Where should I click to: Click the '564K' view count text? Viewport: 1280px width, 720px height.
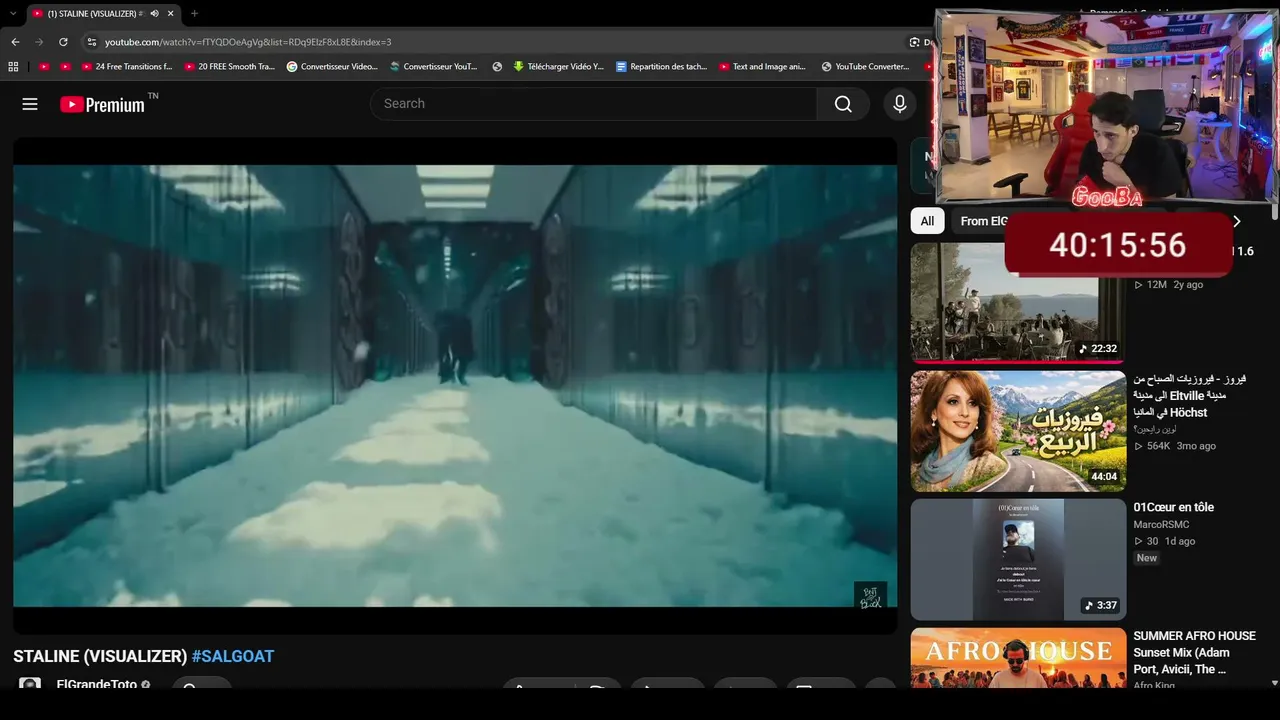click(1159, 446)
